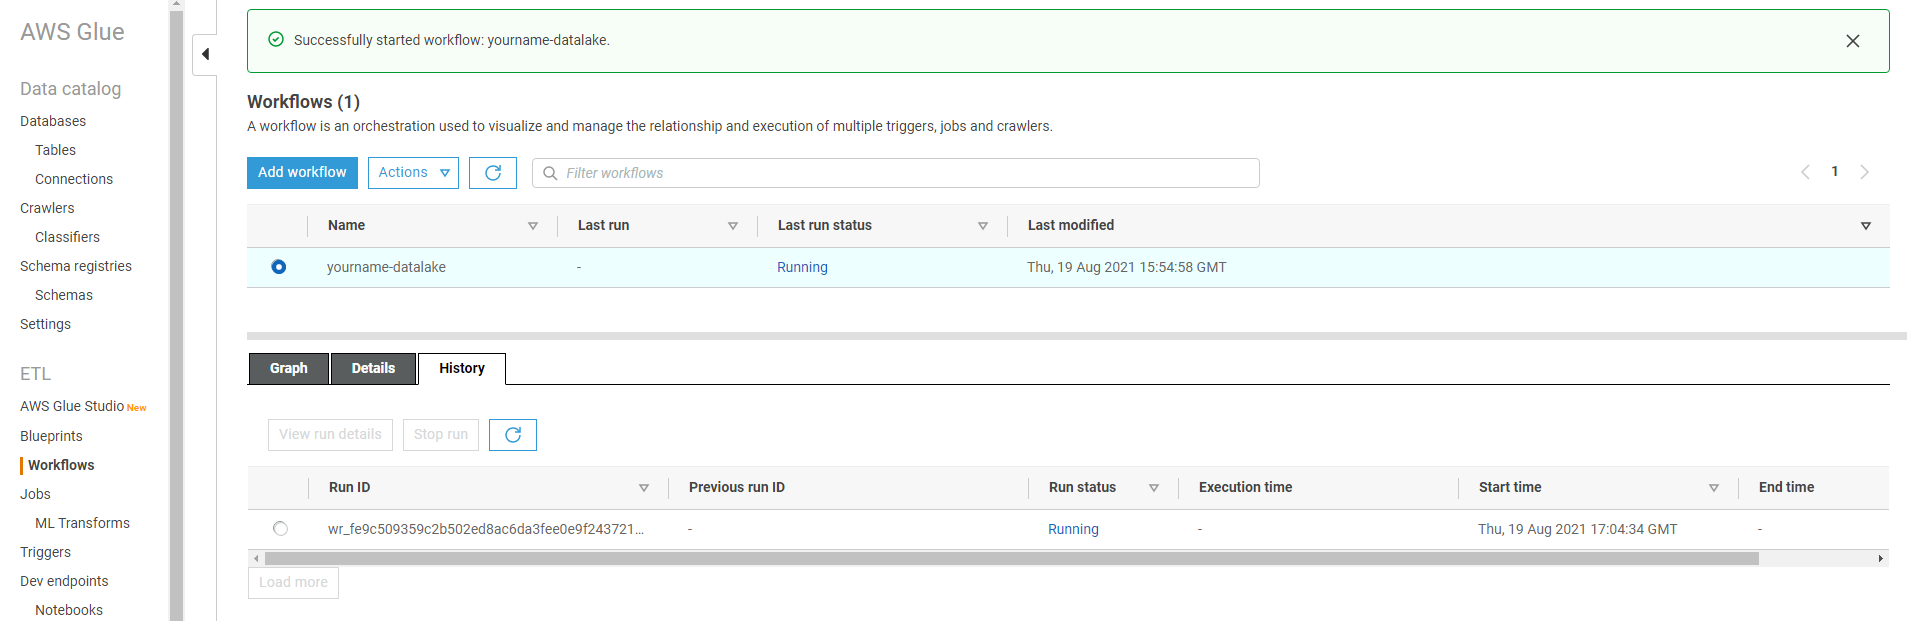Viewport: 1920px width, 621px height.
Task: Select the yourname-datalake workflow radio button
Action: pyautogui.click(x=279, y=267)
